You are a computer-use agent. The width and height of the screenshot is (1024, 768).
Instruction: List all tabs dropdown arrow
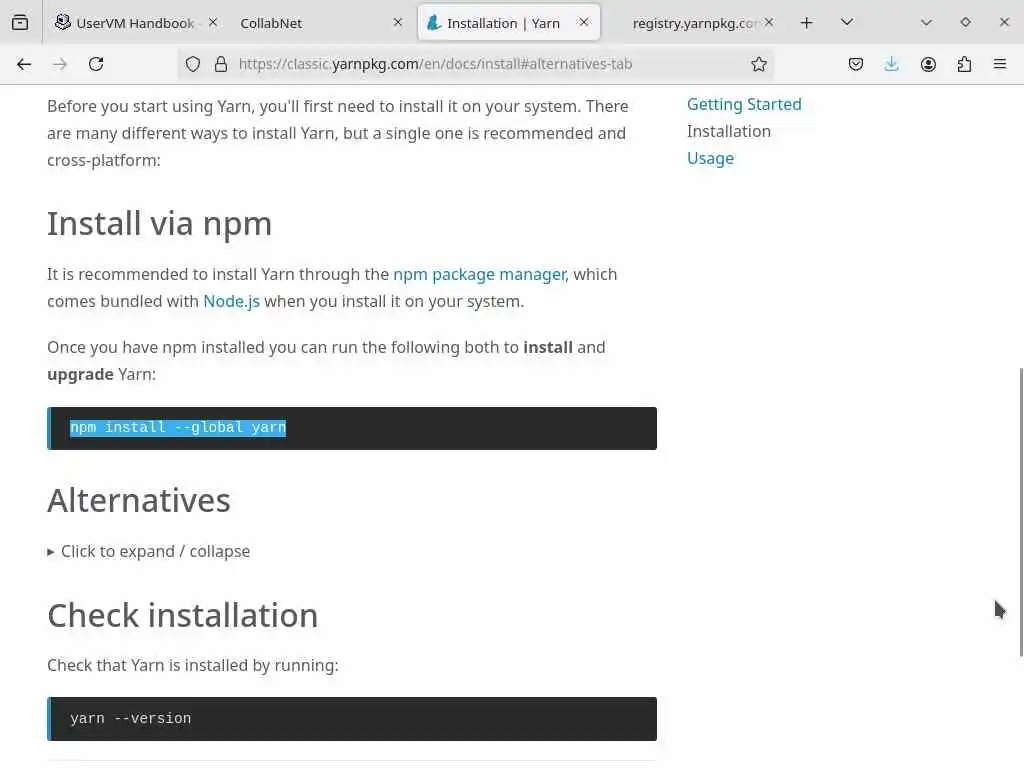point(847,22)
